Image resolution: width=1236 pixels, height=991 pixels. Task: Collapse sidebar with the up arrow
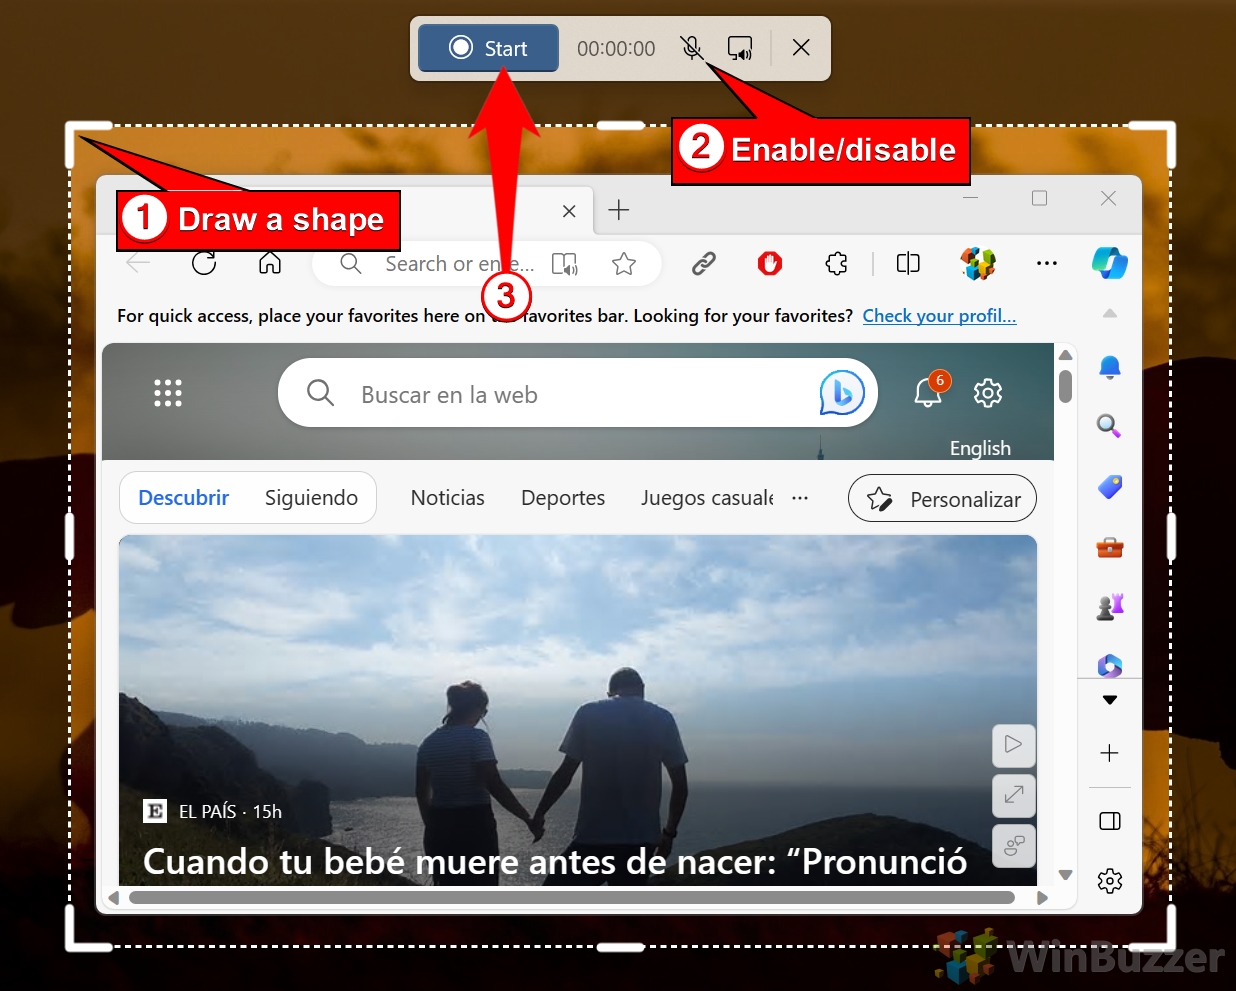1110,314
